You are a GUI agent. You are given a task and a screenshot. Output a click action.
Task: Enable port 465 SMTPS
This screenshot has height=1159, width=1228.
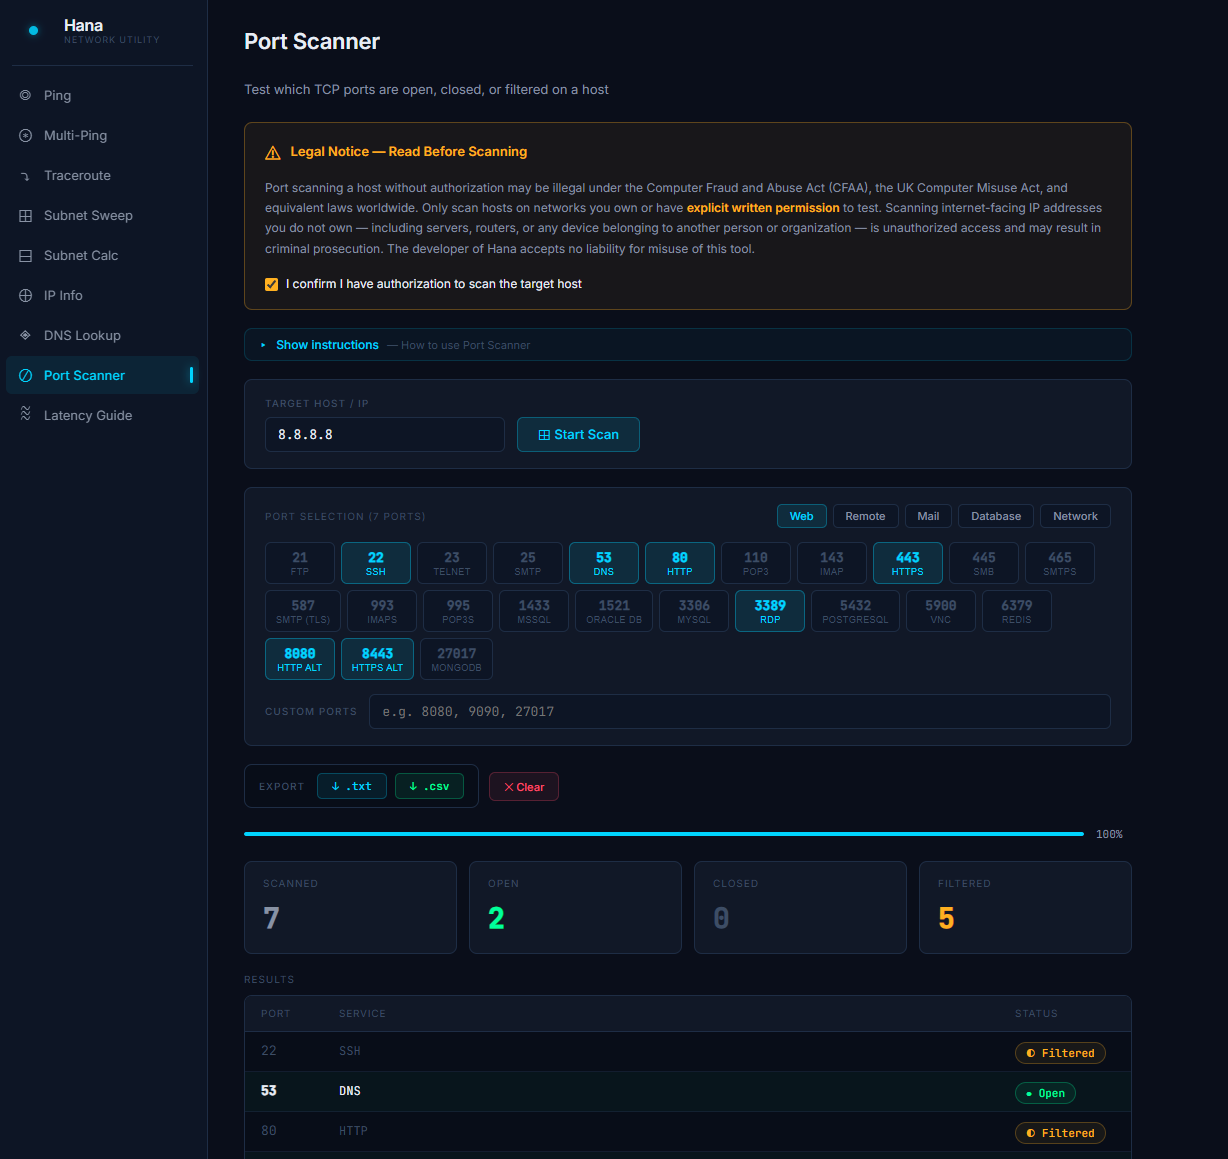pos(1060,563)
